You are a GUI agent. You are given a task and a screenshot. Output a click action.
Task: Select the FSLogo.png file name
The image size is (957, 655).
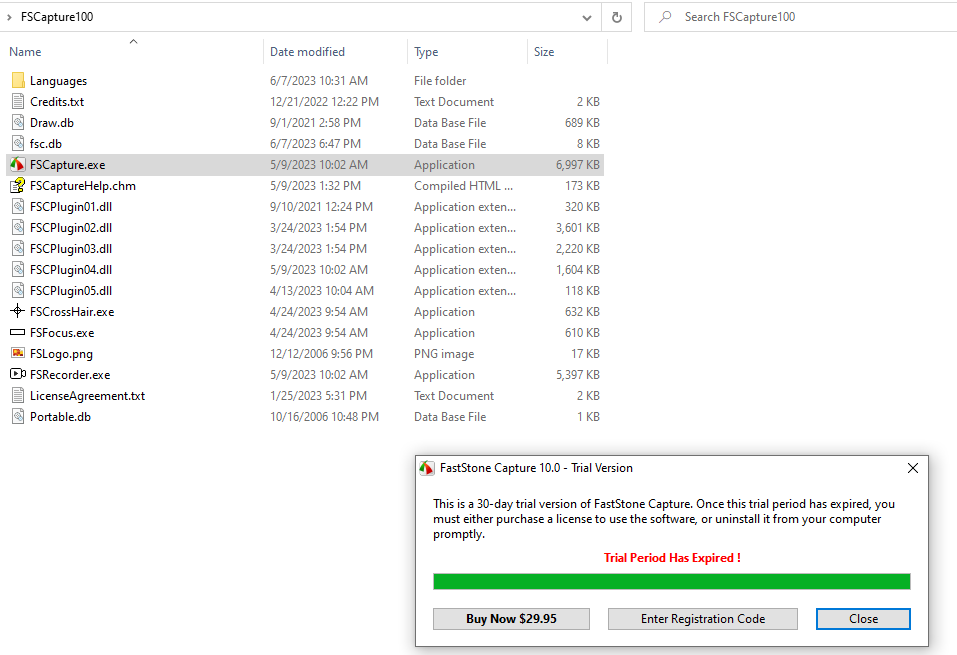[x=61, y=353]
